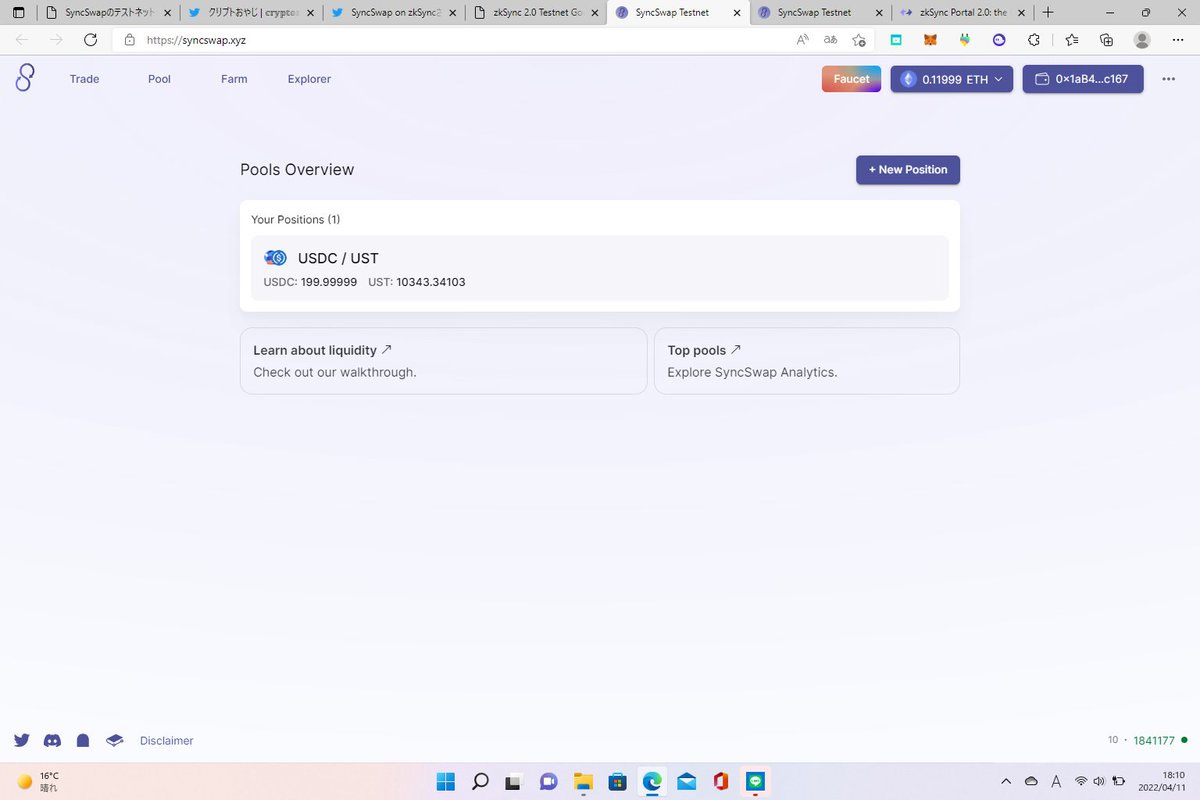The height and width of the screenshot is (800, 1200).
Task: Switch to SyncSwap on zkSync Twitter tab
Action: pyautogui.click(x=395, y=13)
